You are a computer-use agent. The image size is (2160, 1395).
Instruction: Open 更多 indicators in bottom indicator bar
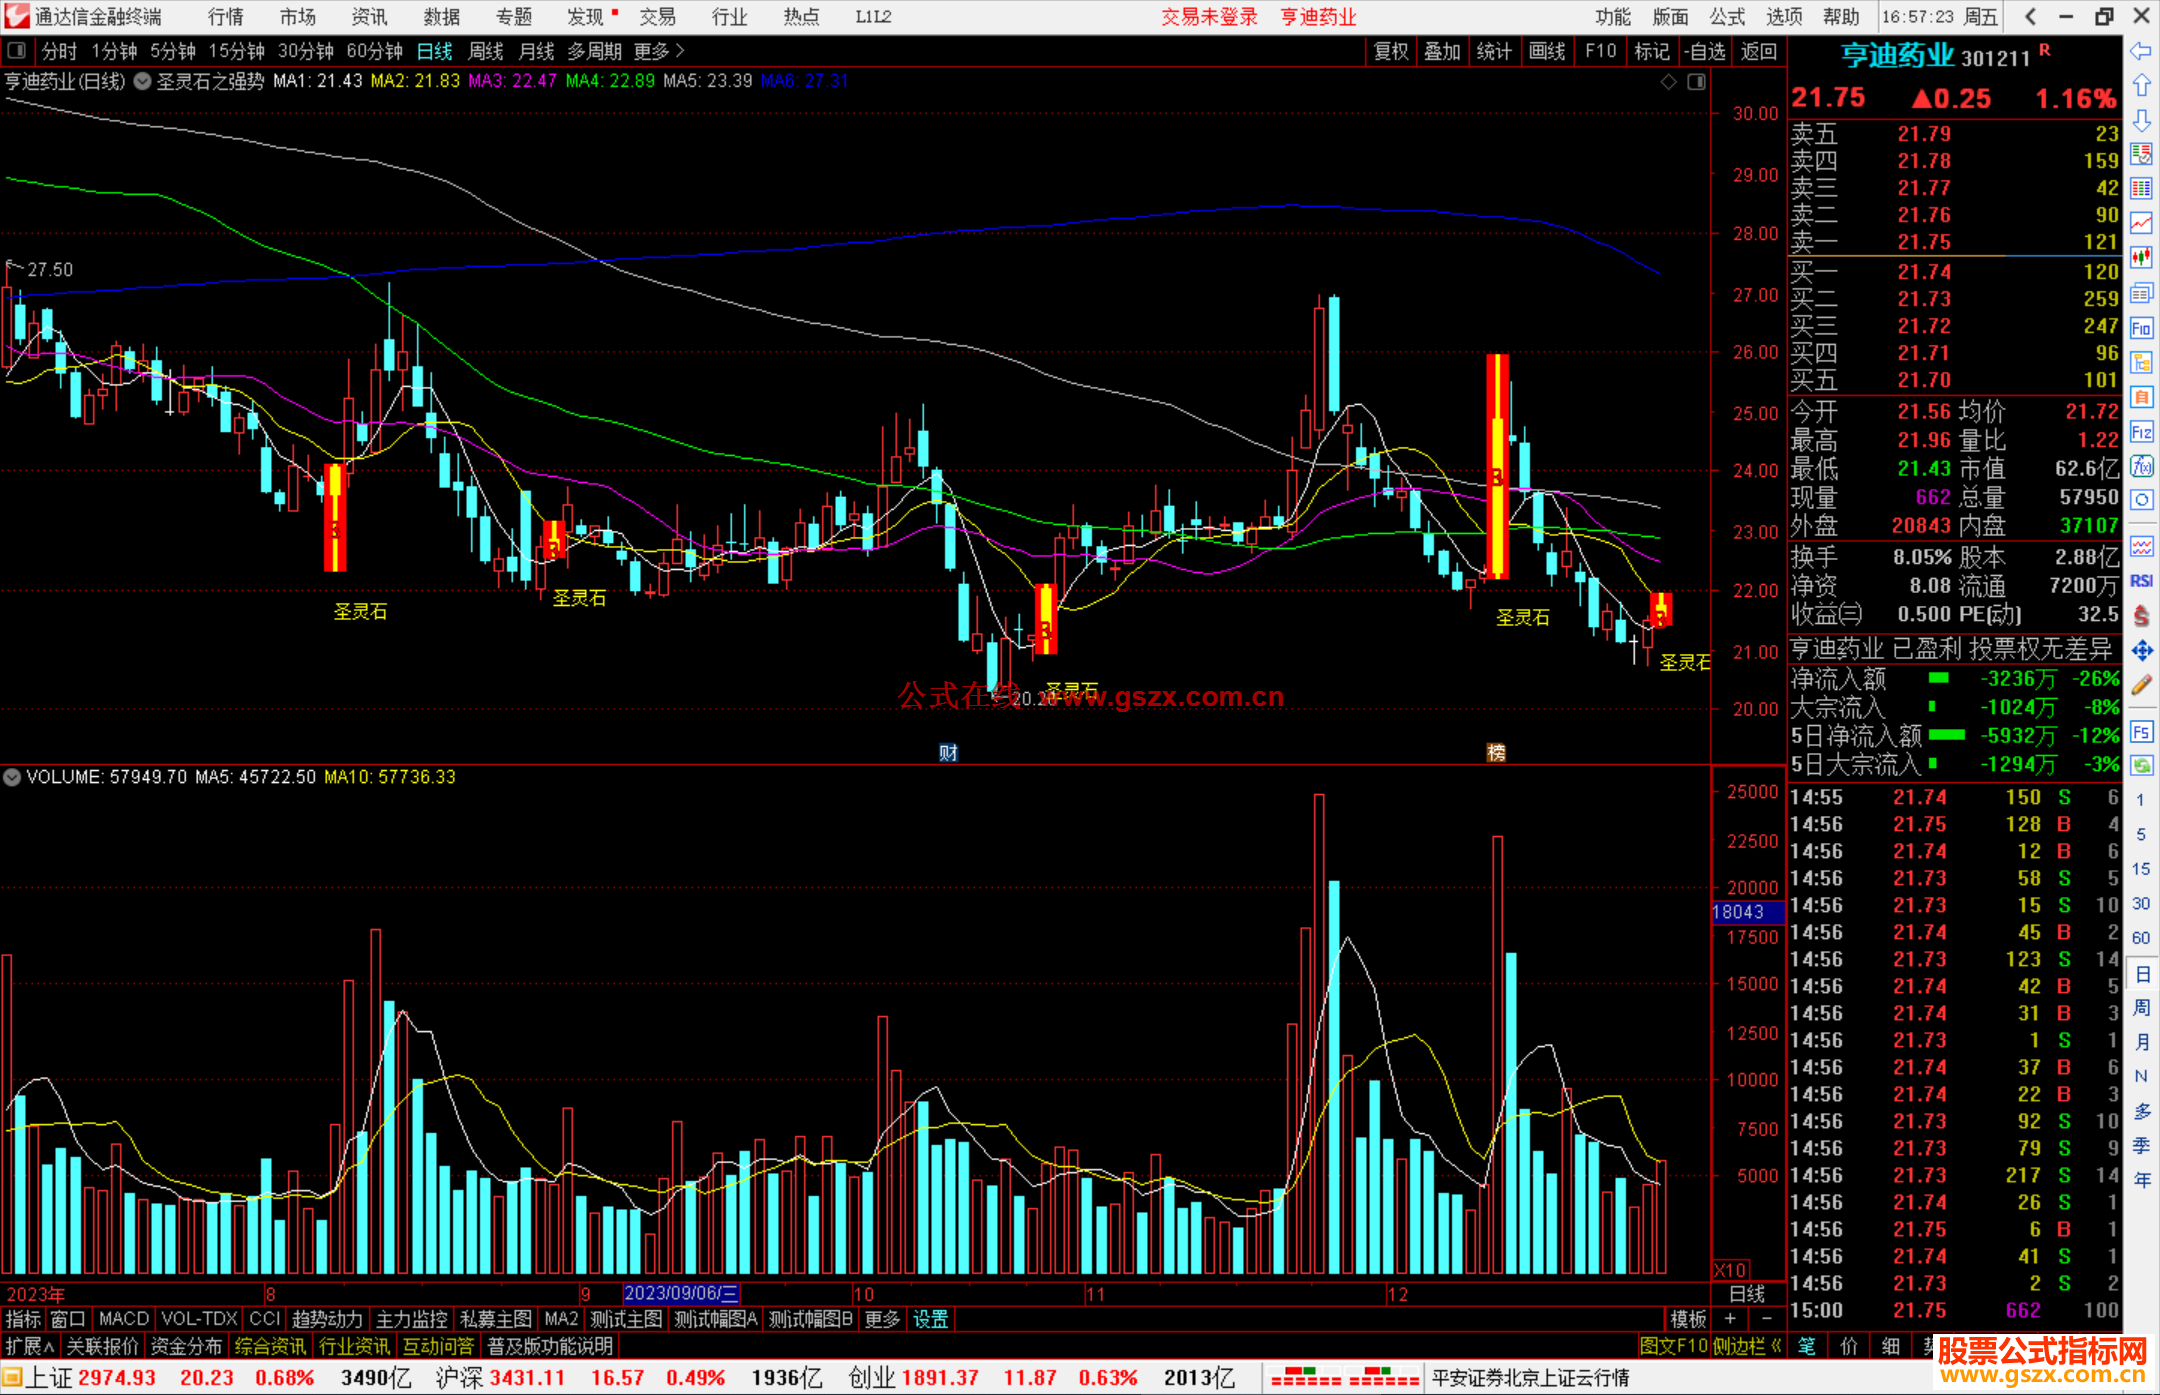(882, 1319)
